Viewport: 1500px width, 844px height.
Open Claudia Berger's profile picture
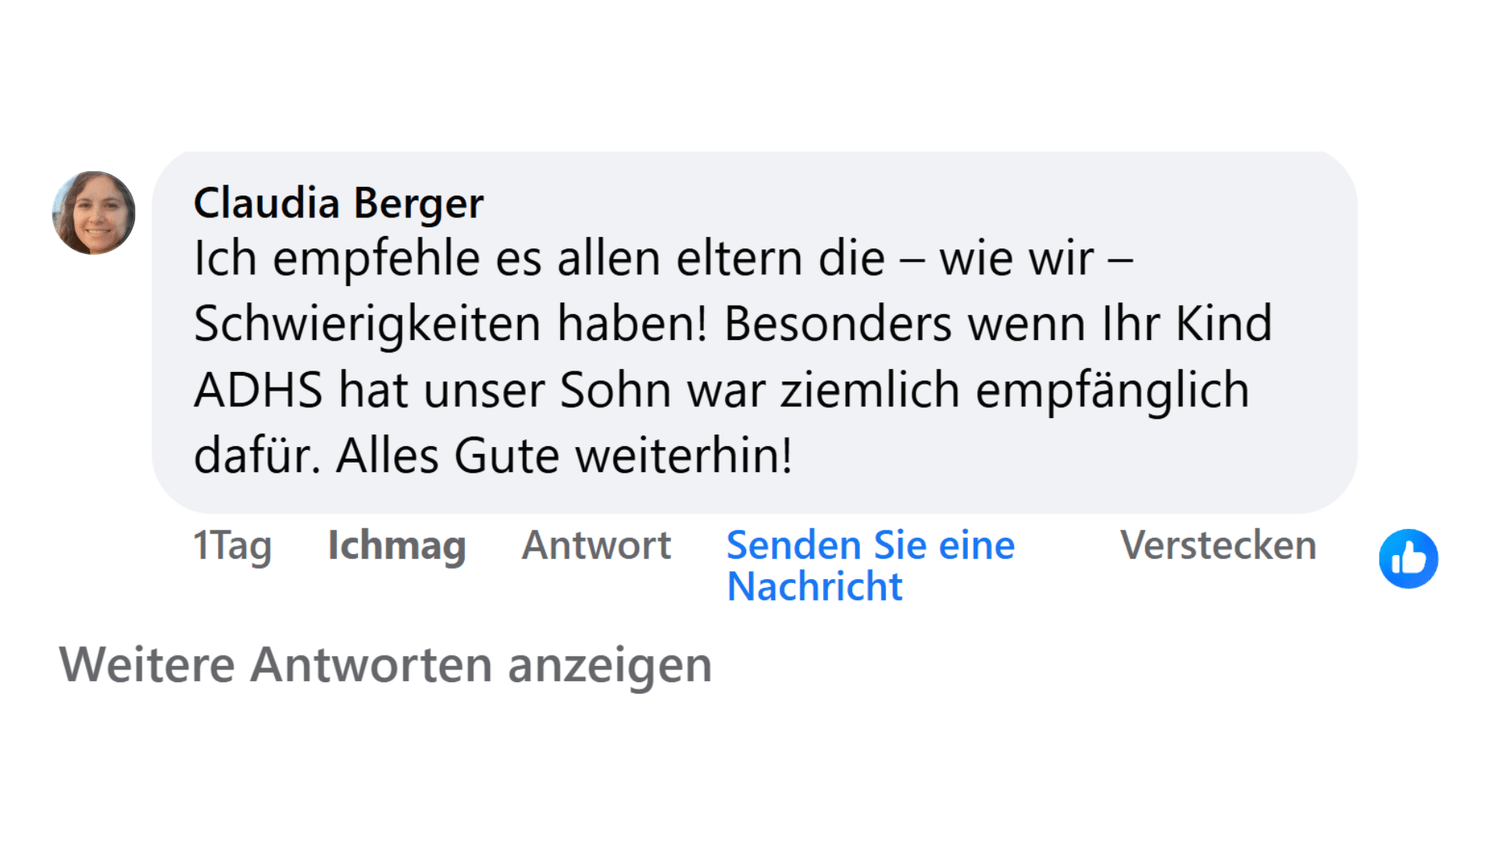94,213
